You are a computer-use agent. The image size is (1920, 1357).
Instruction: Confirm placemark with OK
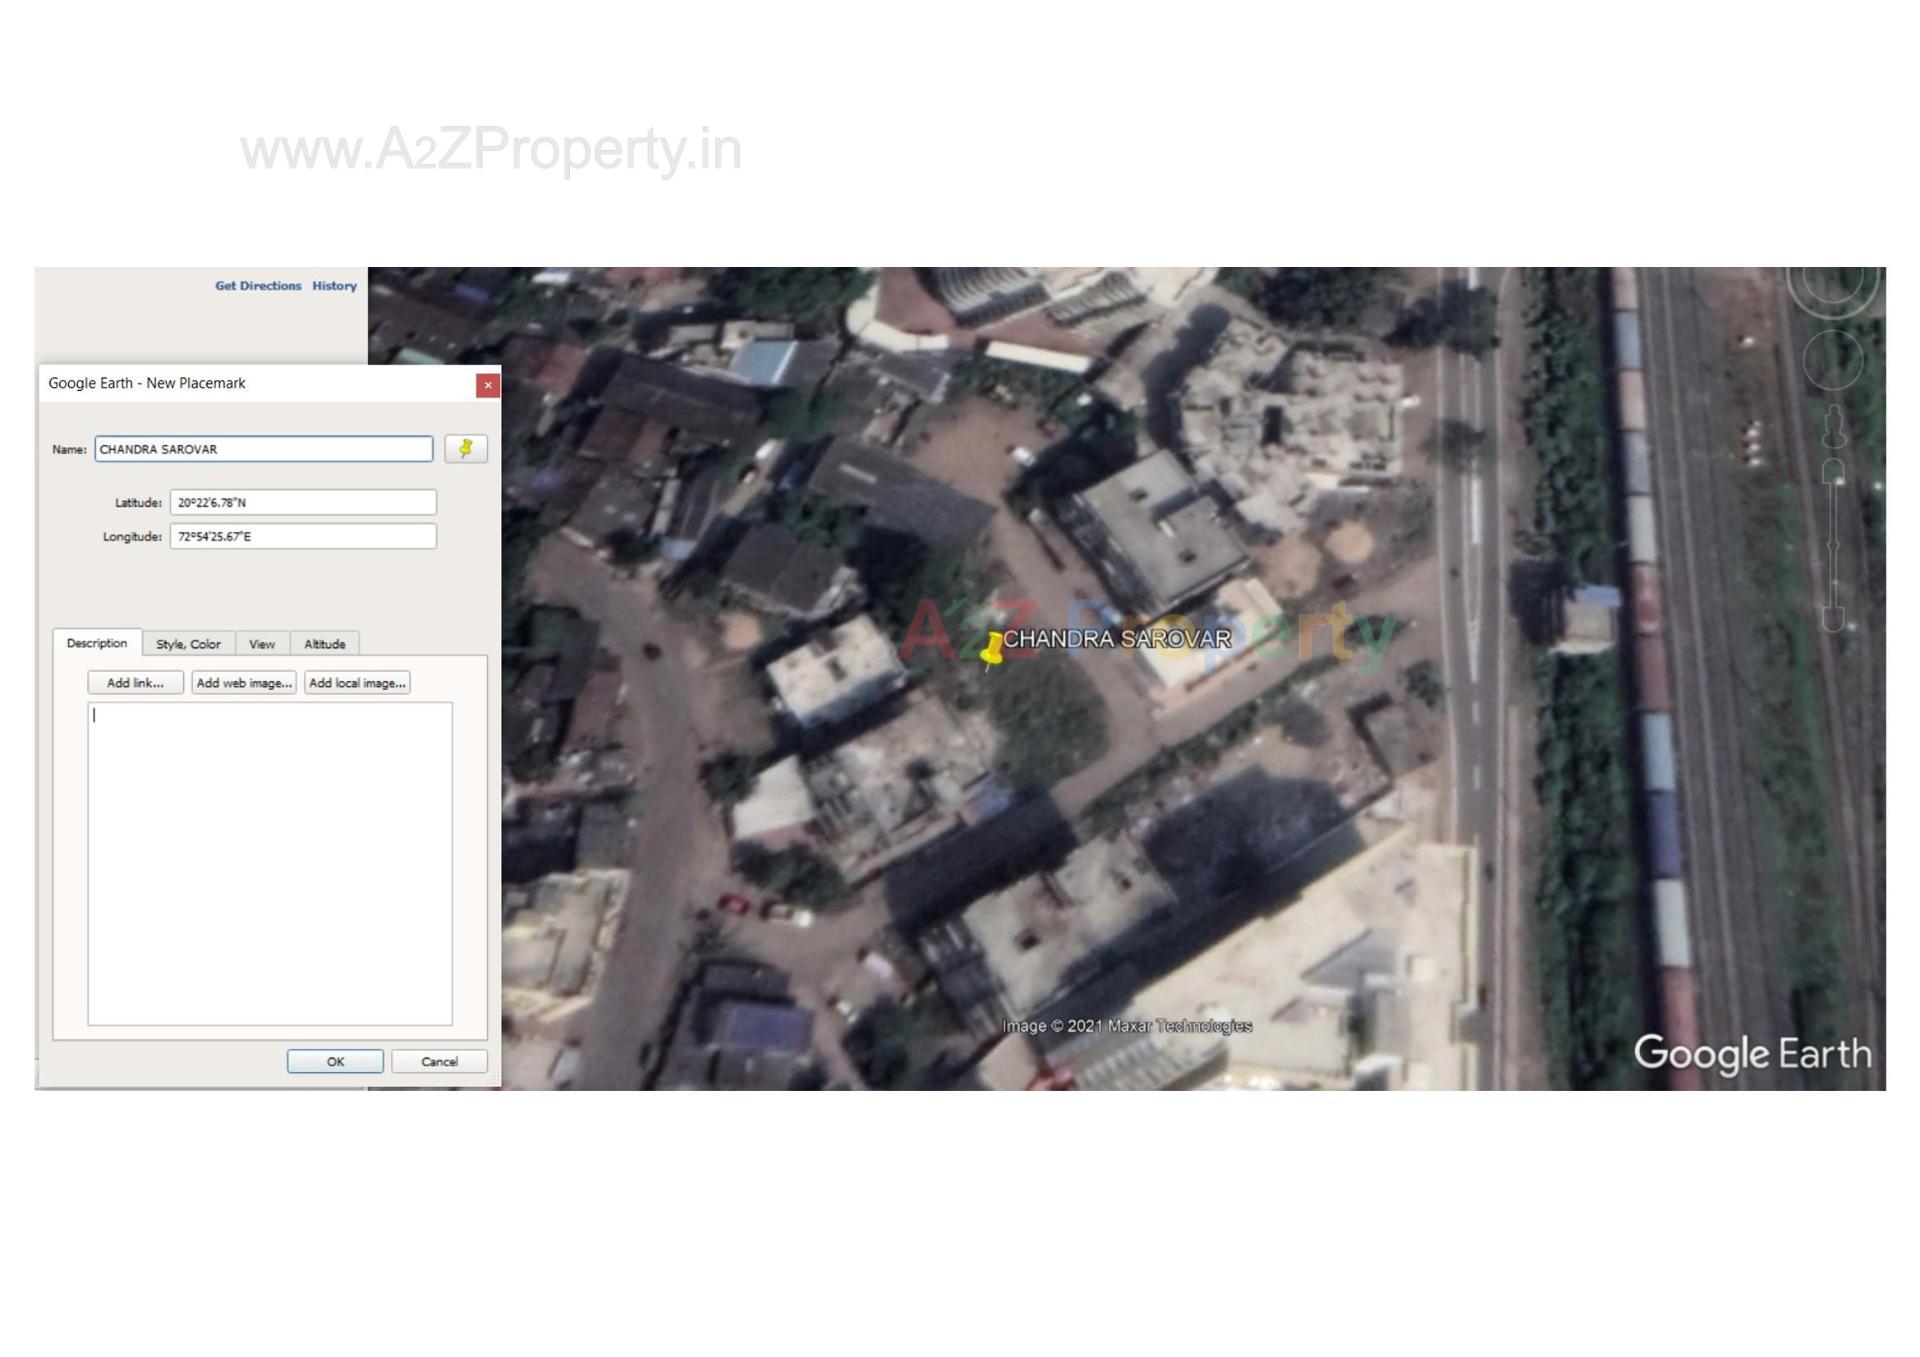(x=335, y=1061)
